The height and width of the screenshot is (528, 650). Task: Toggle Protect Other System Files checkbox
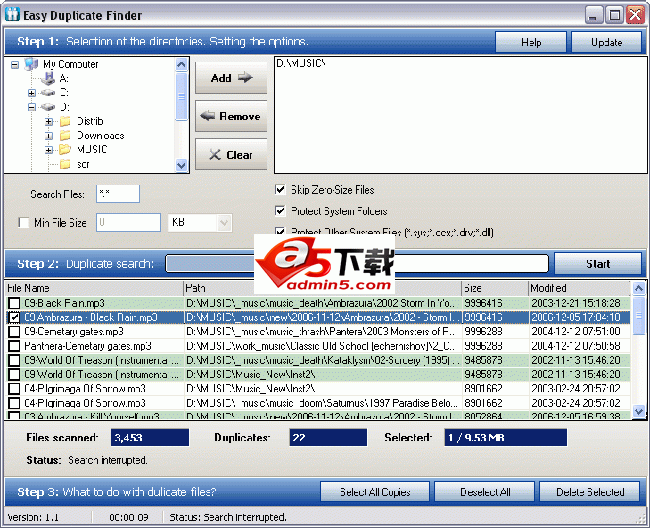pyautogui.click(x=280, y=231)
